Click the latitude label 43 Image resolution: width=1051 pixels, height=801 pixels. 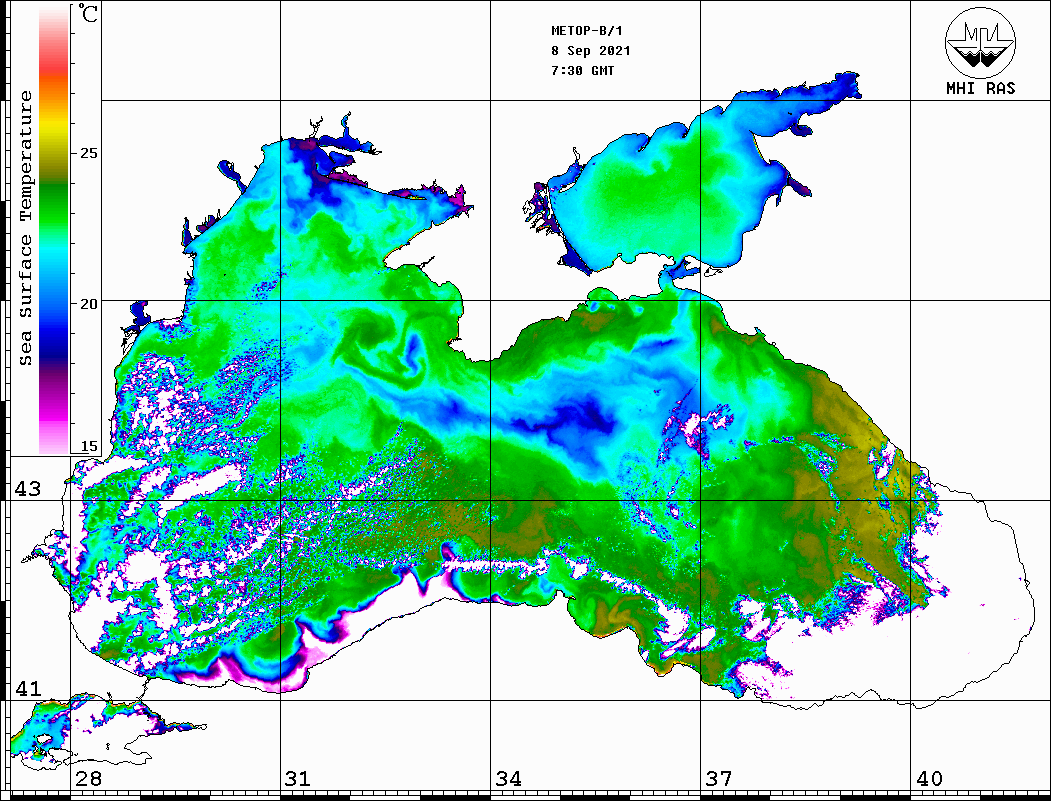click(27, 489)
